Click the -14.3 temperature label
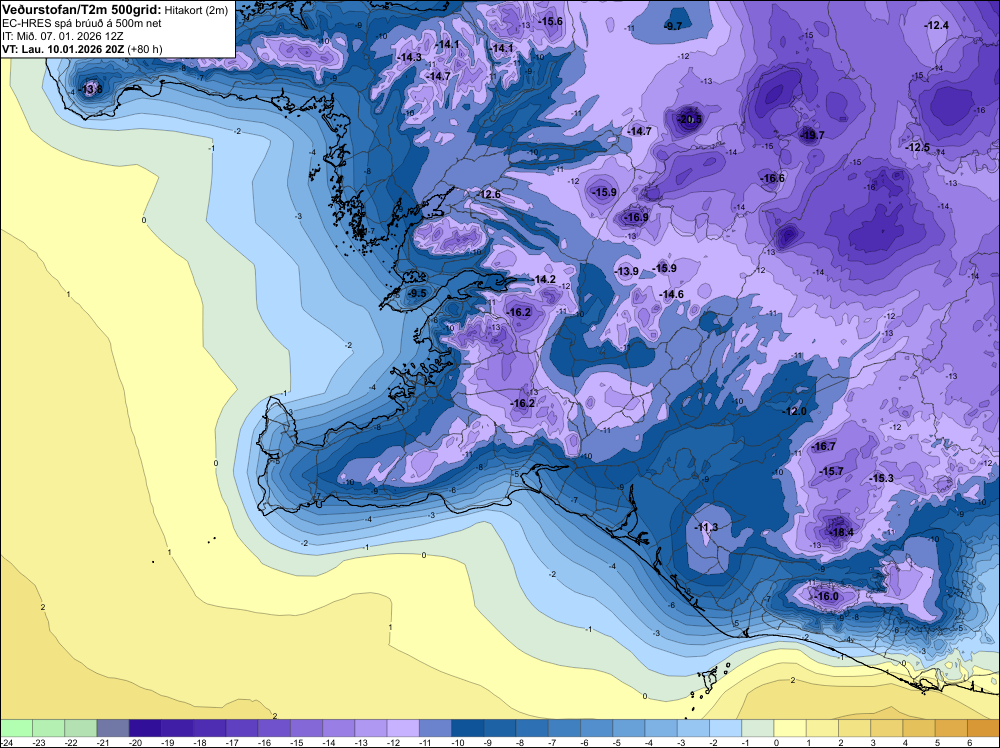This screenshot has height=748, width=1000. coord(409,57)
